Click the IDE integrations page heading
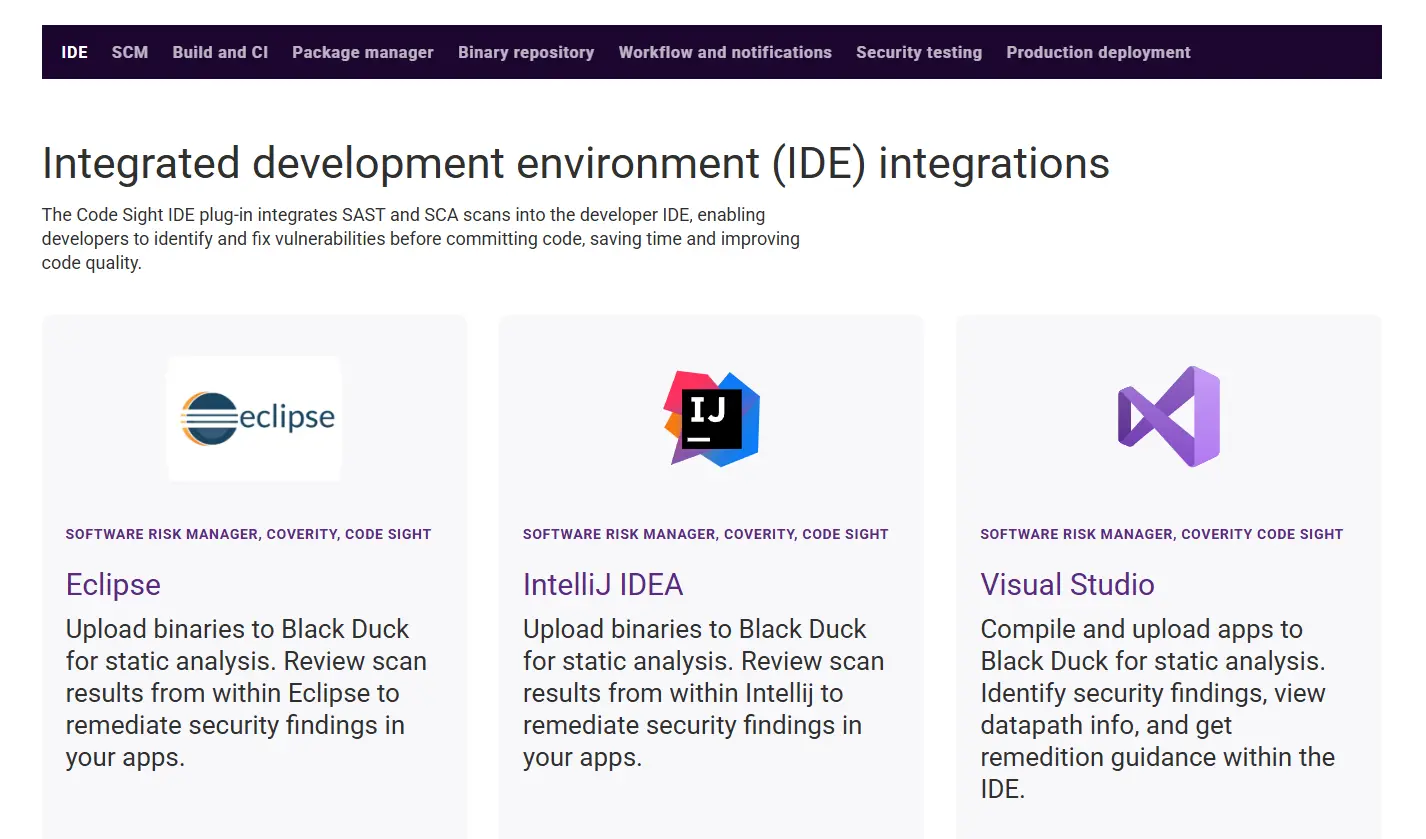 pyautogui.click(x=576, y=163)
